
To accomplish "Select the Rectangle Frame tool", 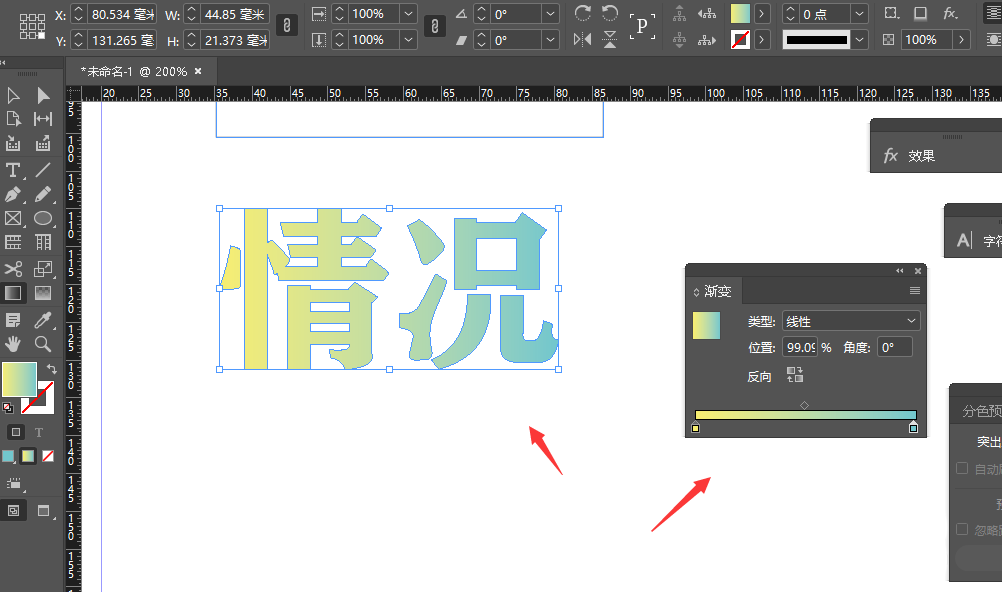I will pyautogui.click(x=12, y=218).
